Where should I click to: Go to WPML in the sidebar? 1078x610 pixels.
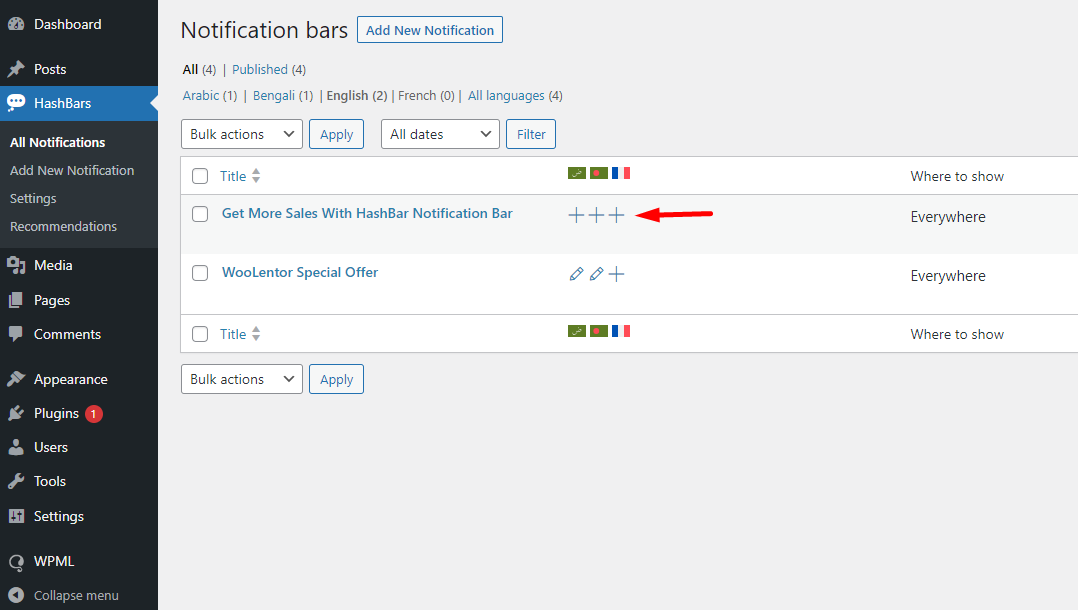click(x=54, y=561)
